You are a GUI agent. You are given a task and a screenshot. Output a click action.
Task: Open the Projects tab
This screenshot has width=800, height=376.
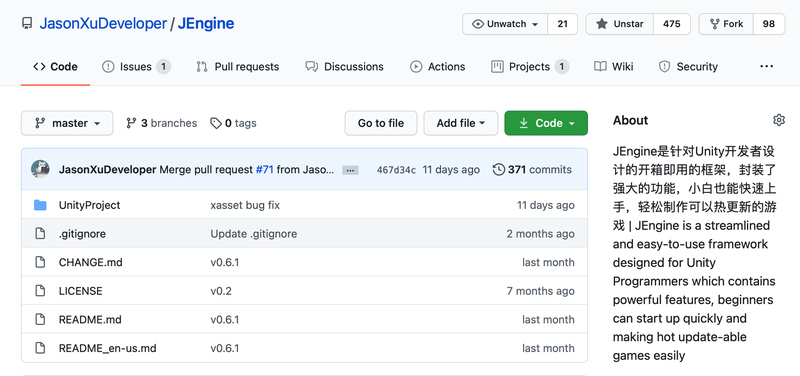(x=530, y=67)
